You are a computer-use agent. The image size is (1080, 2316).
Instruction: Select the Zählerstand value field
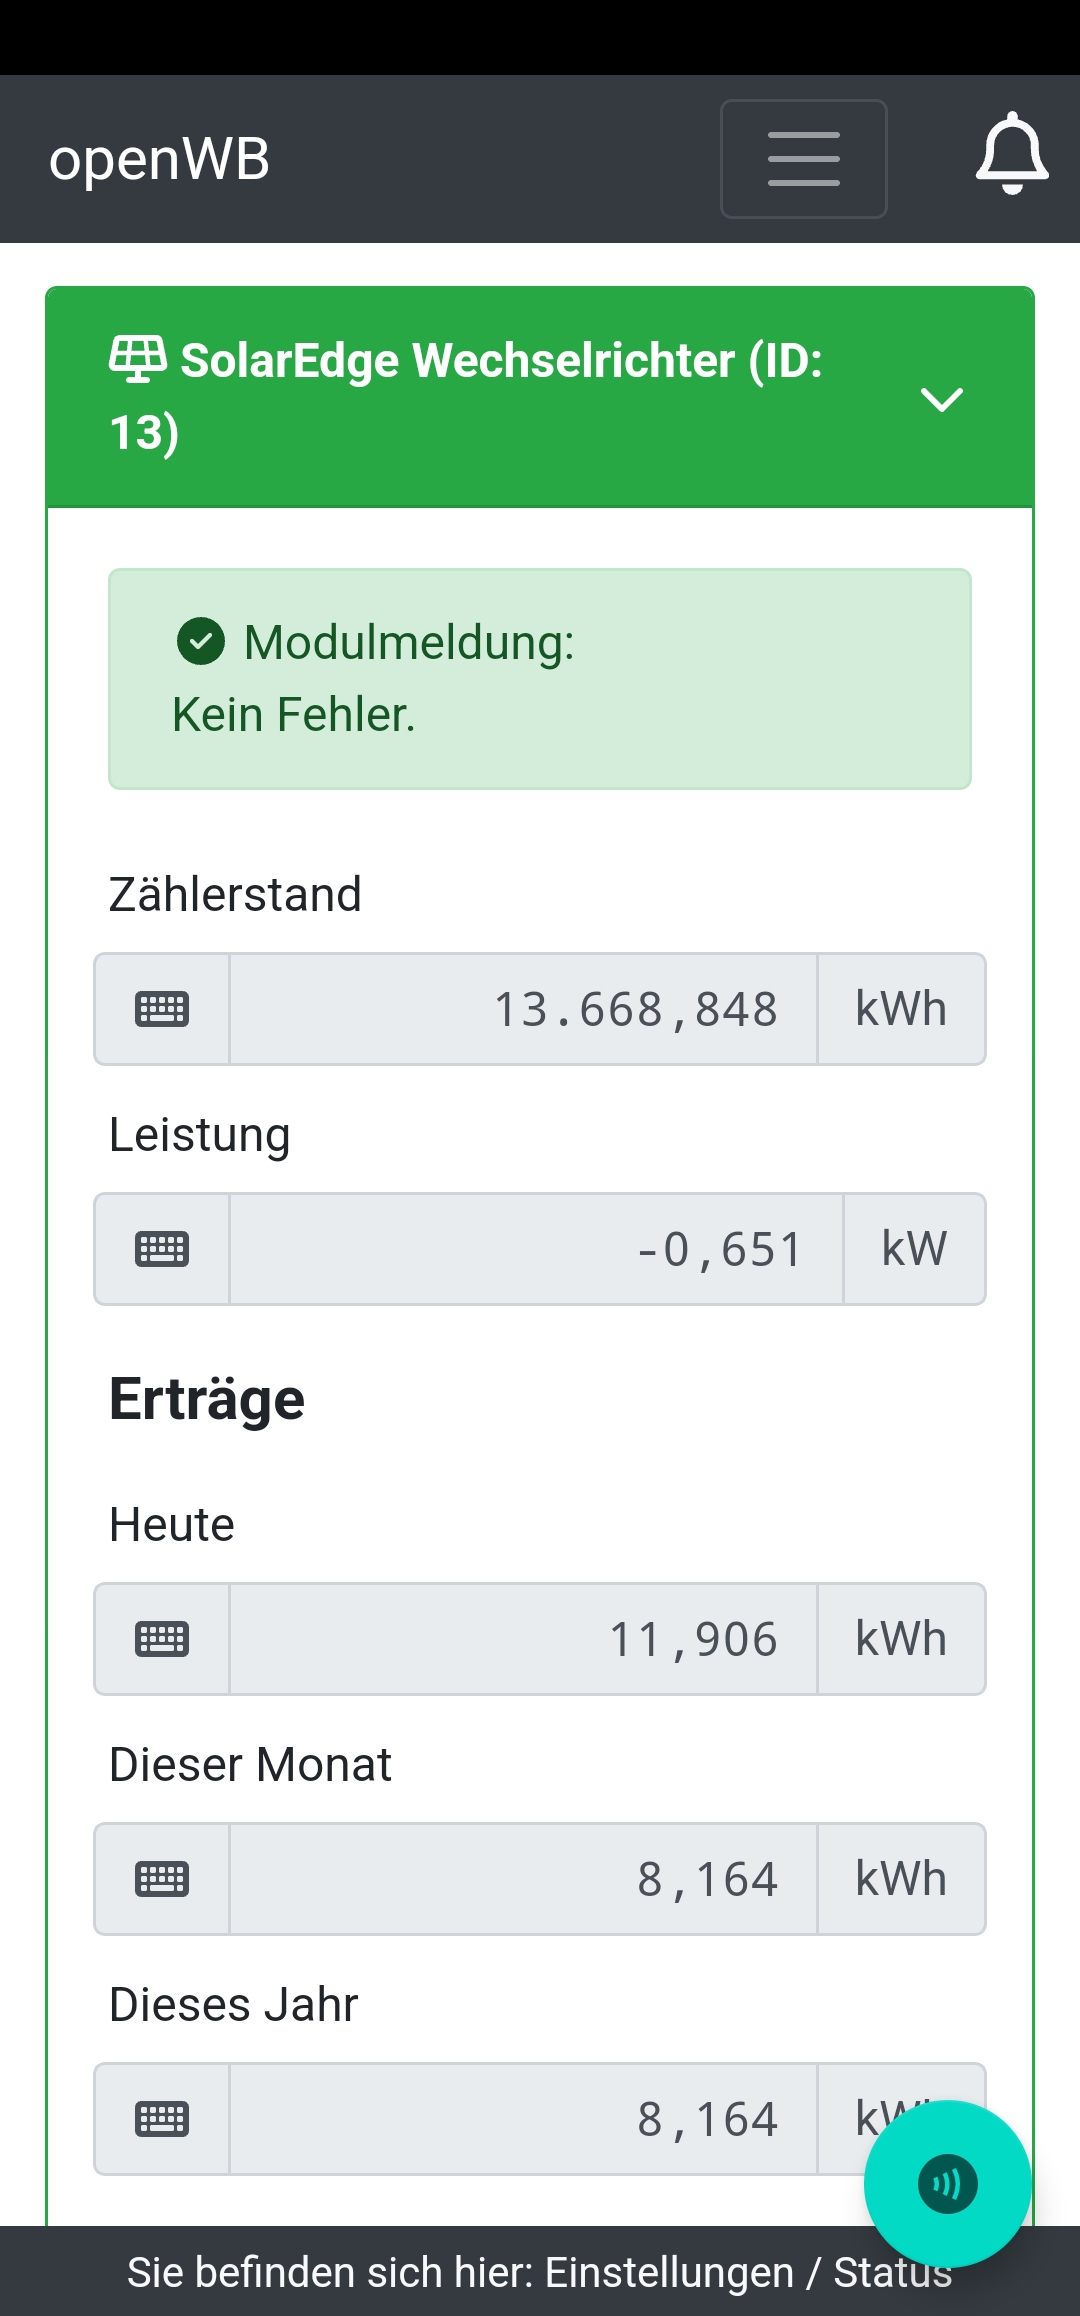[x=523, y=1009]
